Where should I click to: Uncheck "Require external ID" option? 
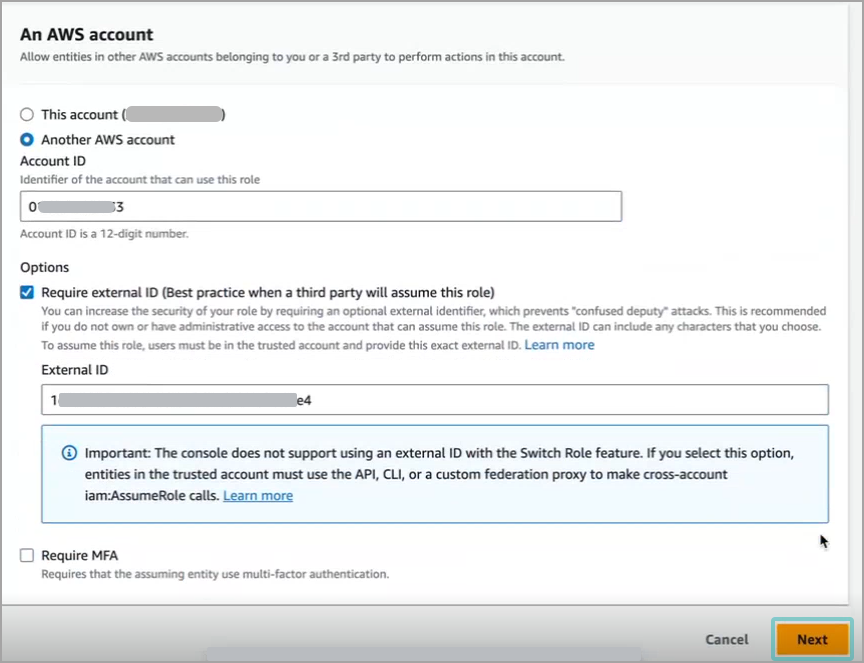point(25,292)
